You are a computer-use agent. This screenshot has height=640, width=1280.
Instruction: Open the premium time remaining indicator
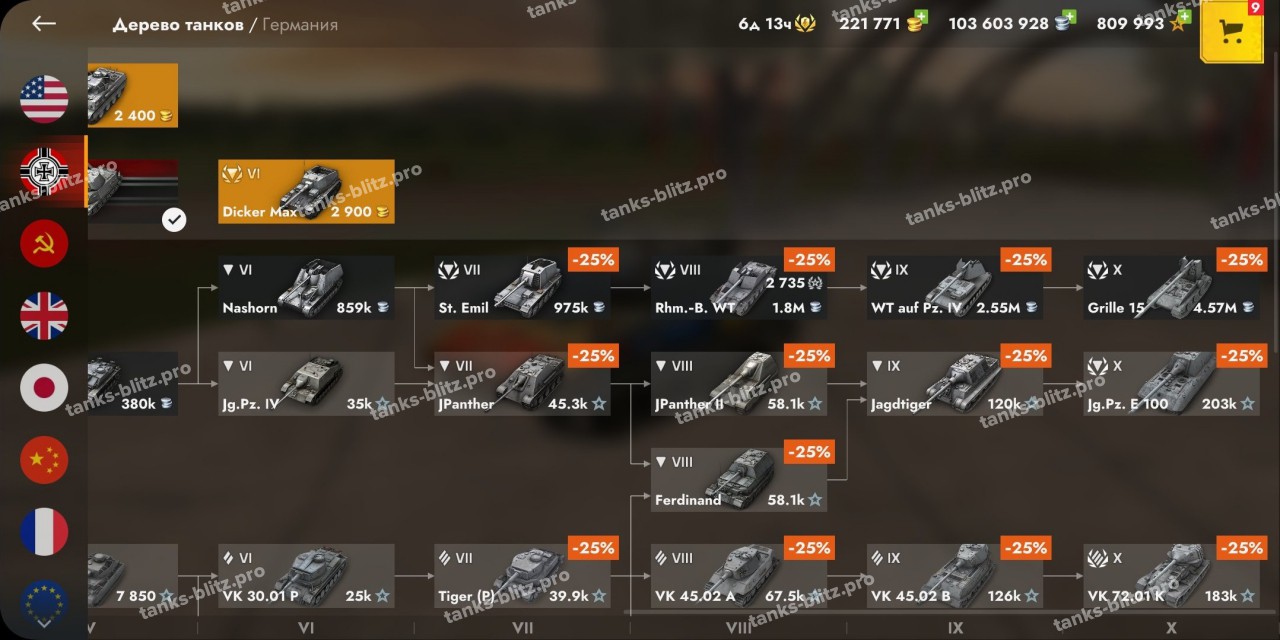coord(777,24)
